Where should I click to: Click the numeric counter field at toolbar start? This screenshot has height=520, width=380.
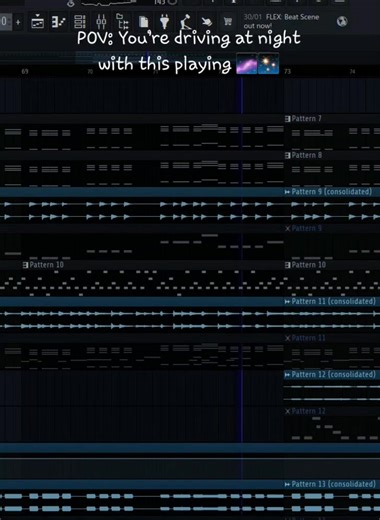click(6, 22)
